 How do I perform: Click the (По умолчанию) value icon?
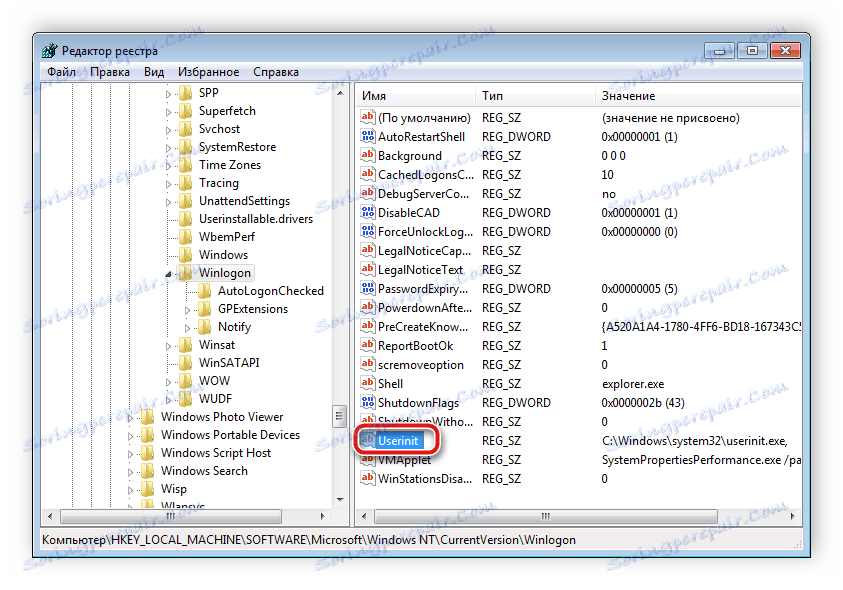tap(368, 117)
